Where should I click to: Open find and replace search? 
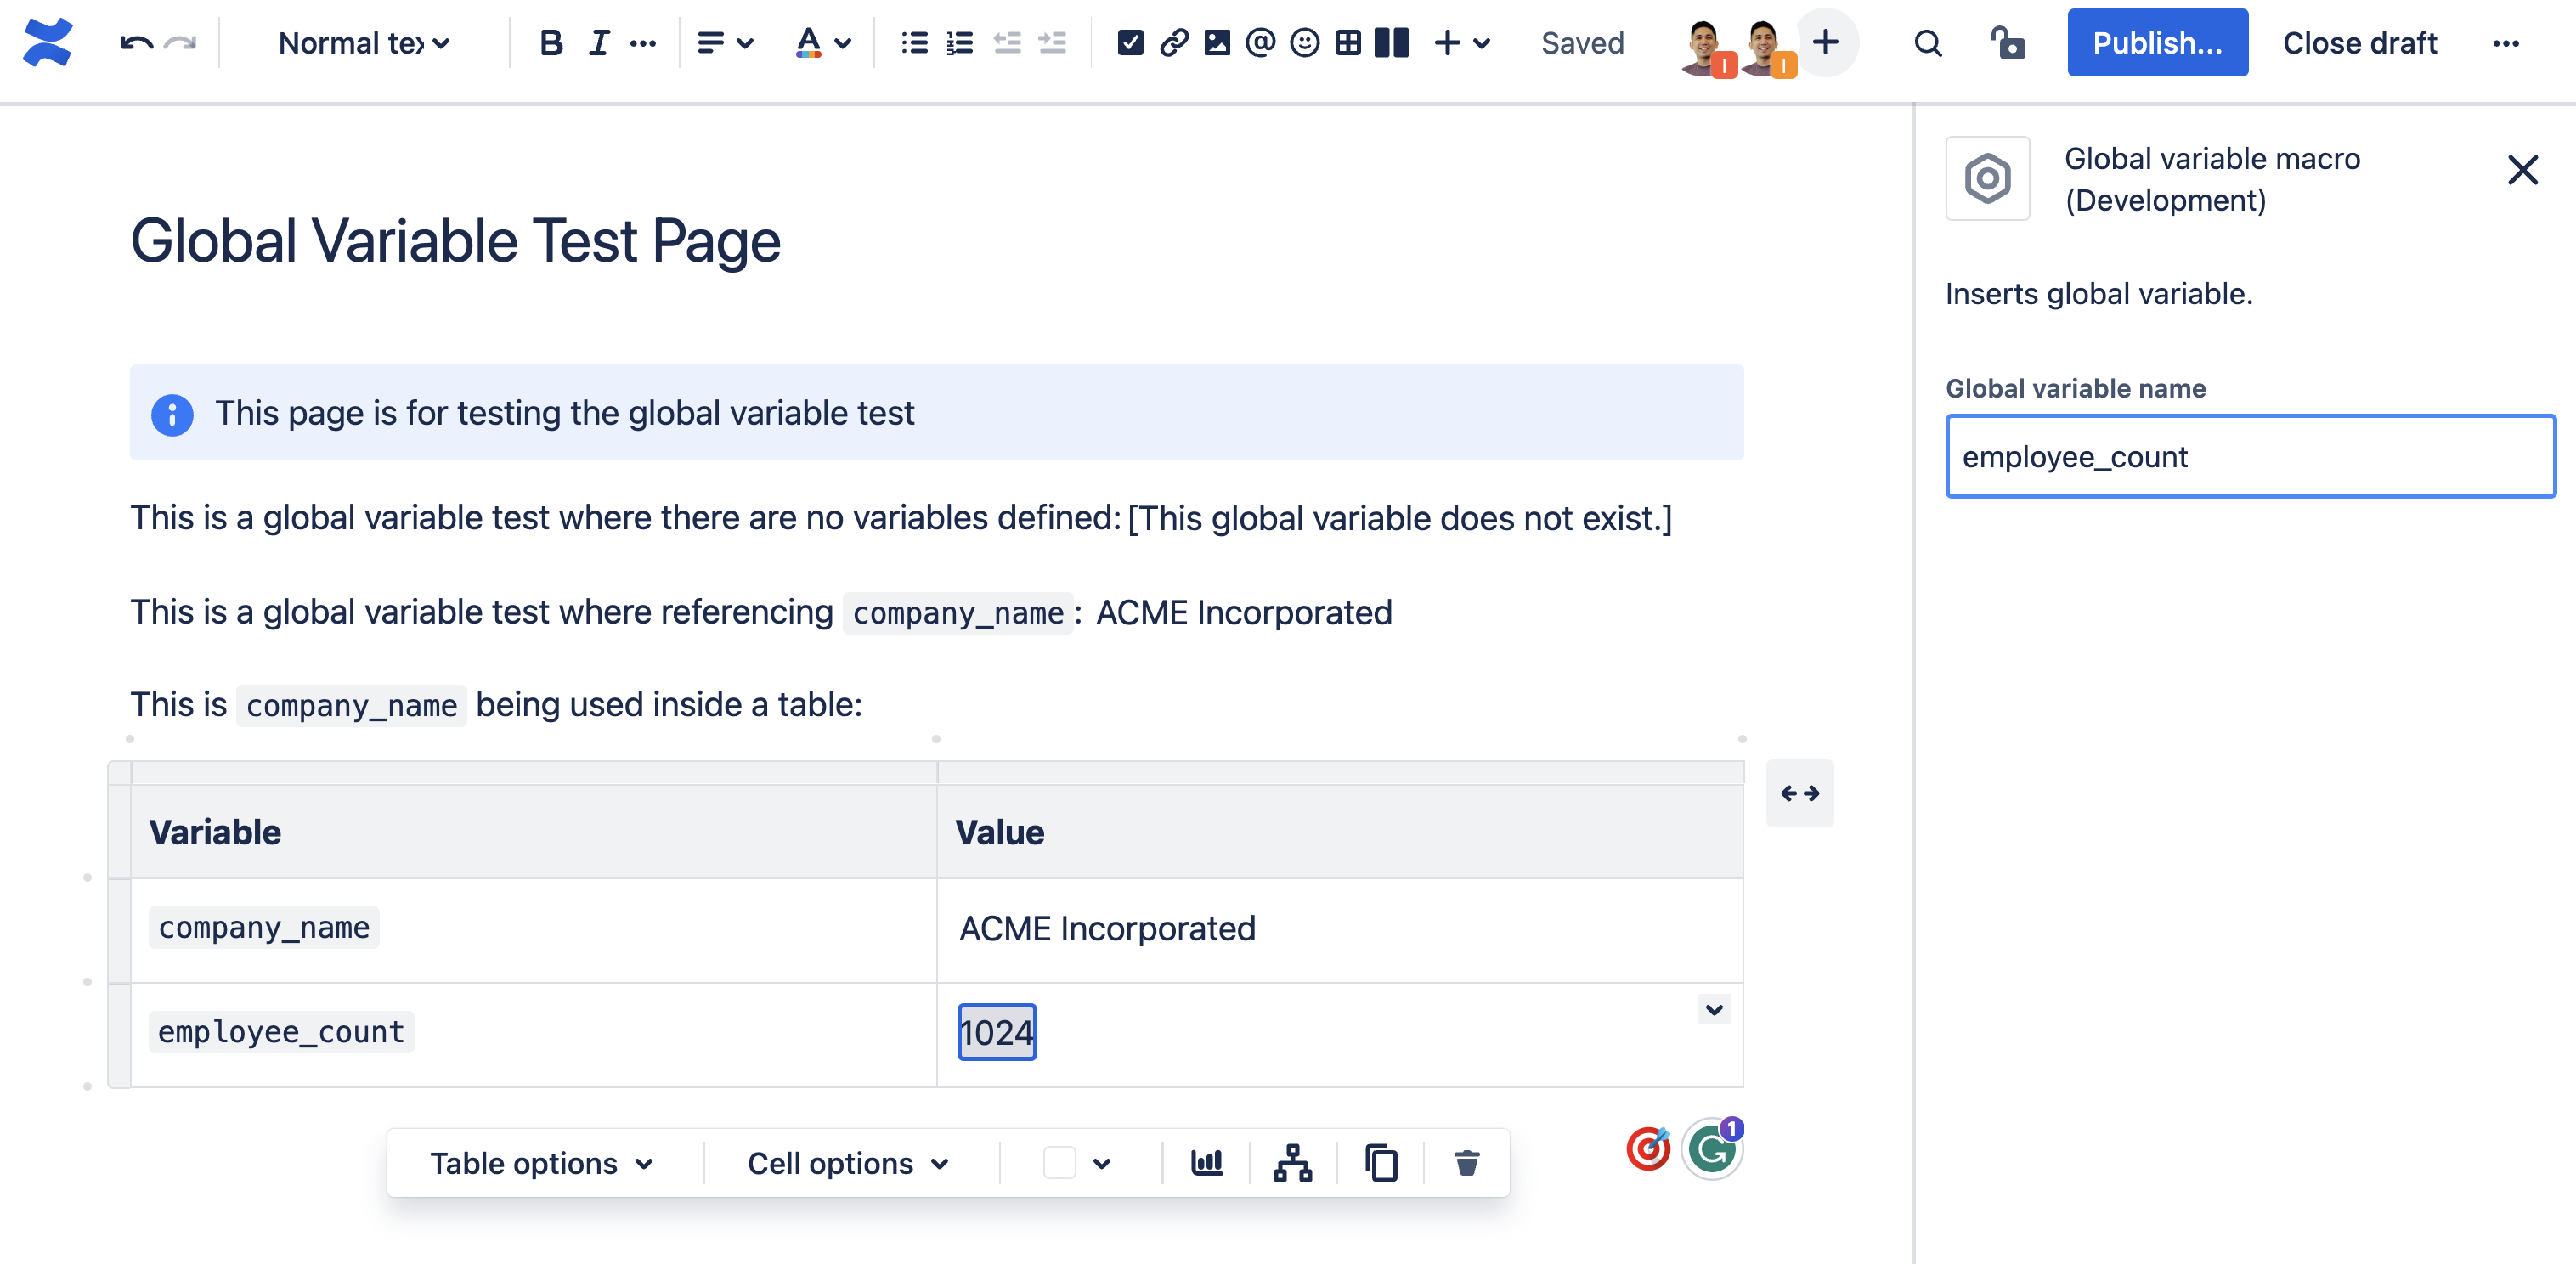pyautogui.click(x=1927, y=43)
